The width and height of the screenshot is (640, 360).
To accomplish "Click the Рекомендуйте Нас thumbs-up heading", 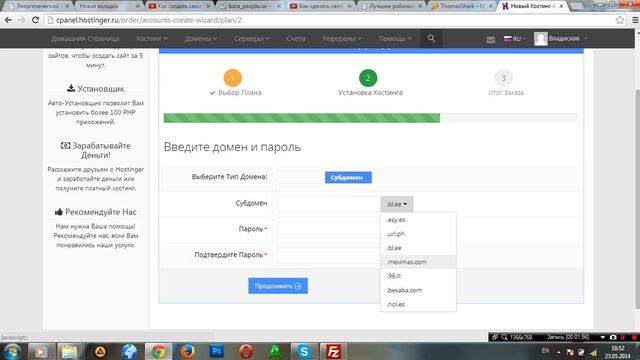I will point(96,212).
